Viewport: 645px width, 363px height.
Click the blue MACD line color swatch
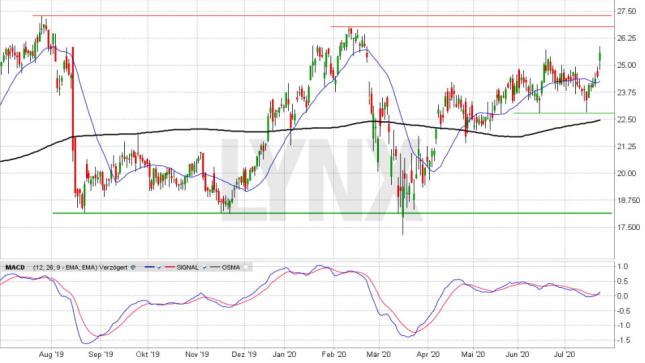[149, 268]
